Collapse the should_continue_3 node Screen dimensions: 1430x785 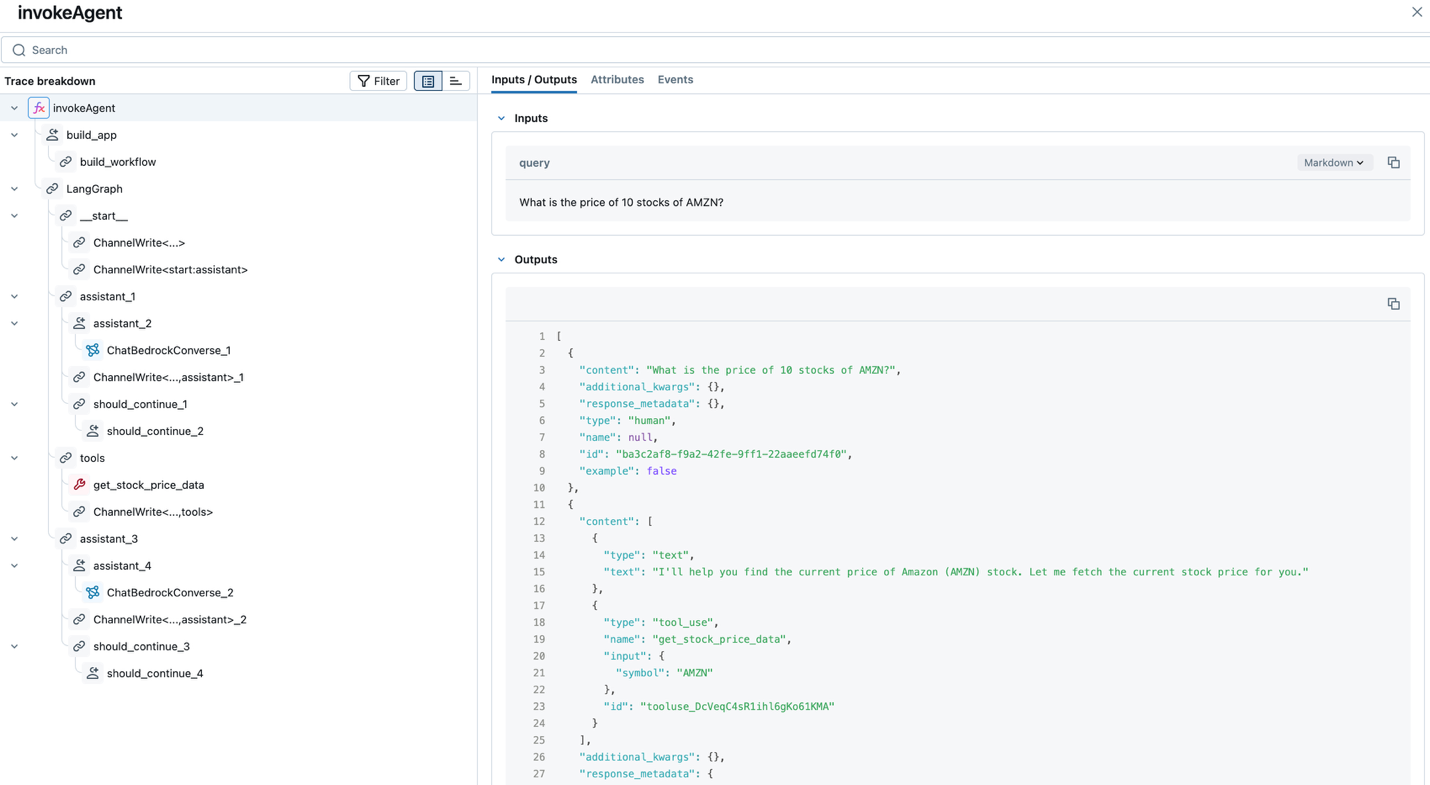point(14,647)
